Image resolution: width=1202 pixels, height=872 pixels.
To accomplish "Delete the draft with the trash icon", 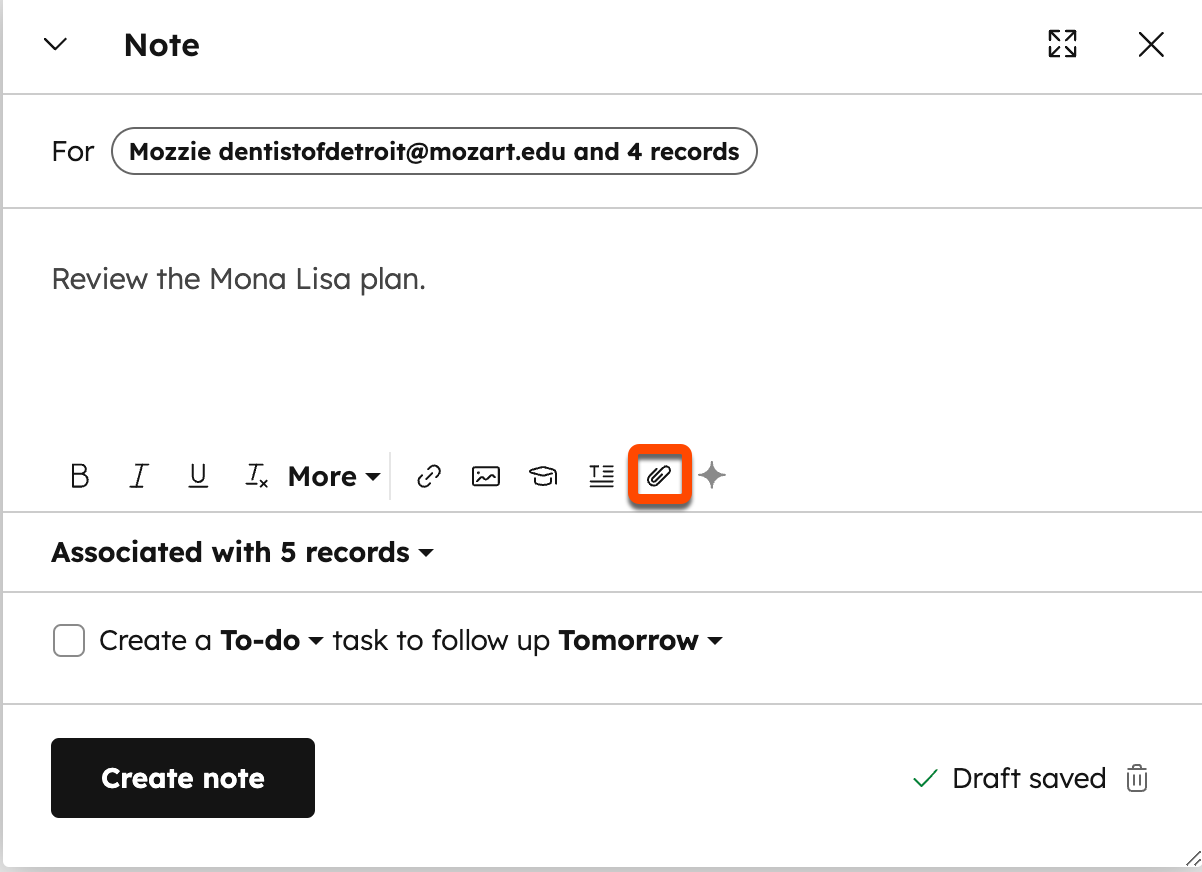I will tap(1136, 778).
